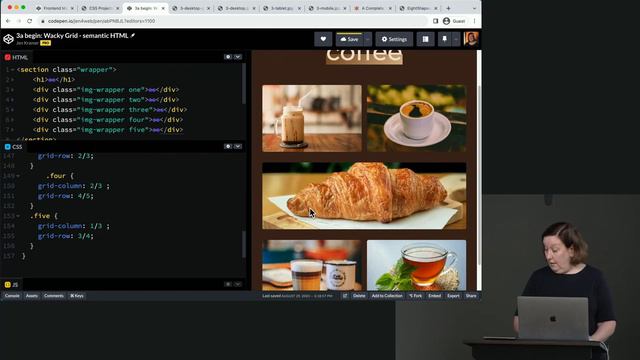The width and height of the screenshot is (640, 360).
Task: Select the JS editor tab label
Action: [11, 284]
